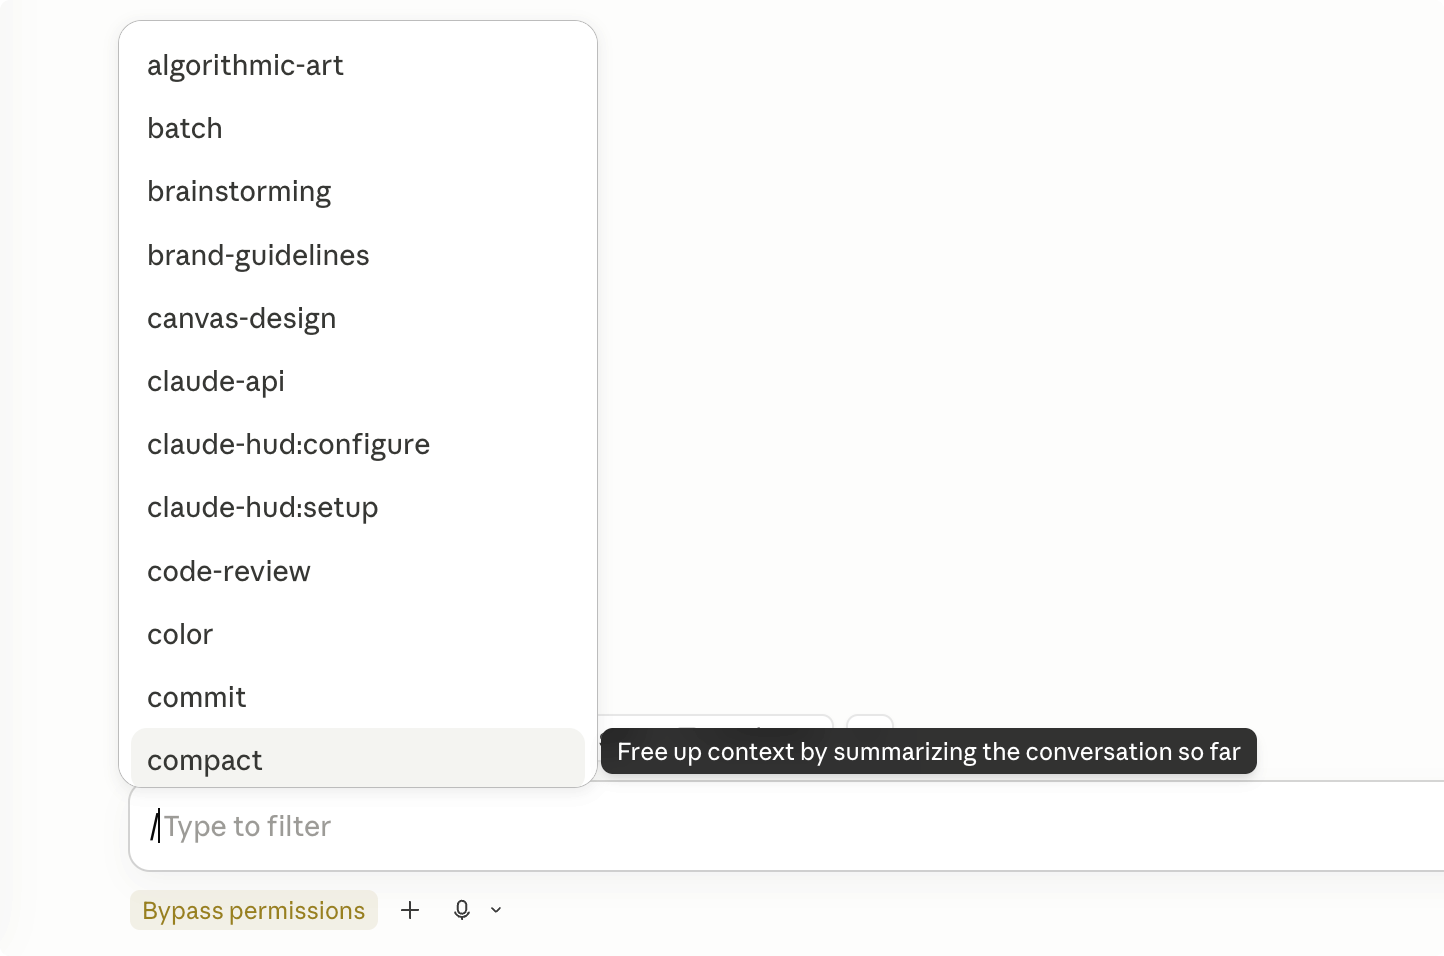The image size is (1444, 956).
Task: Expand the microphone options chevron
Action: click(x=496, y=910)
